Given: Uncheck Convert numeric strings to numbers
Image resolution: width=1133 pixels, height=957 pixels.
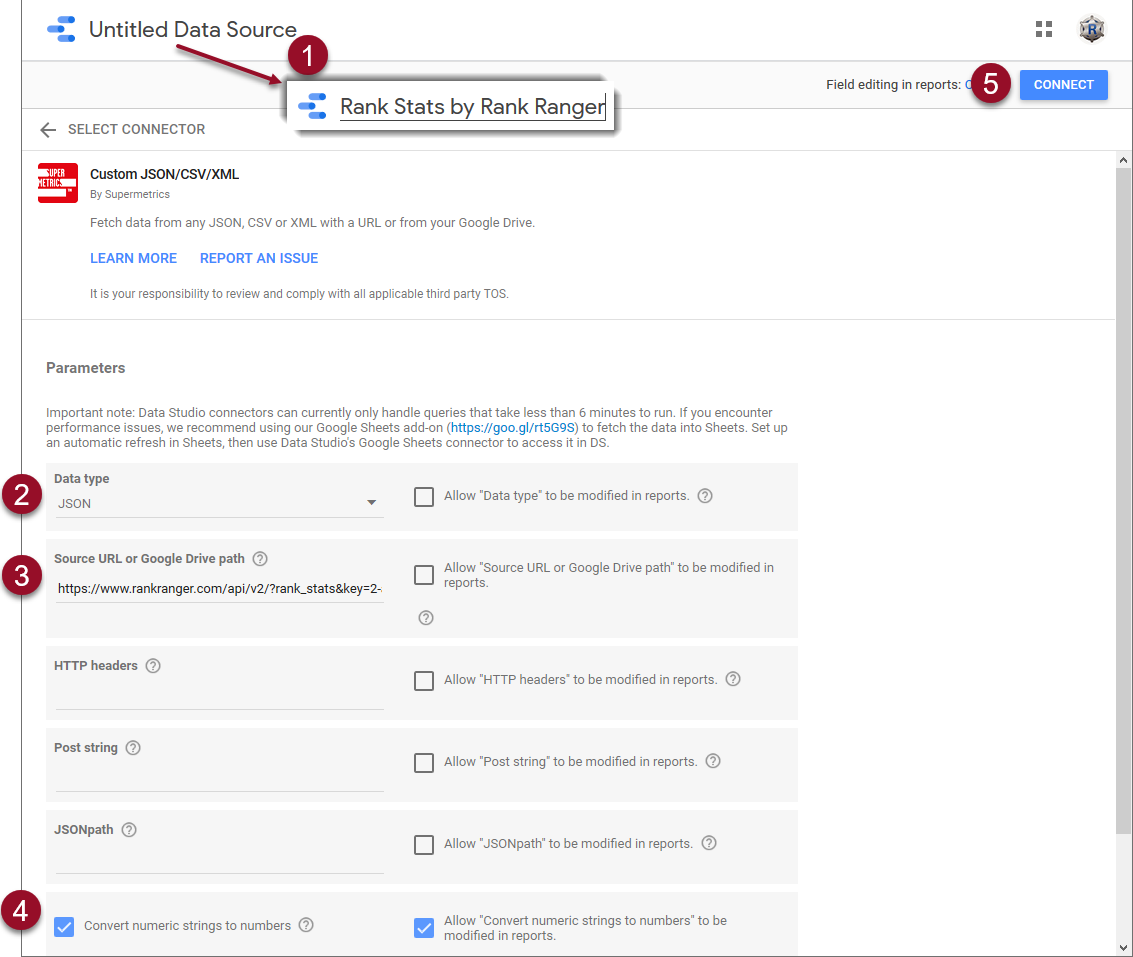Looking at the screenshot, I should pos(64,927).
